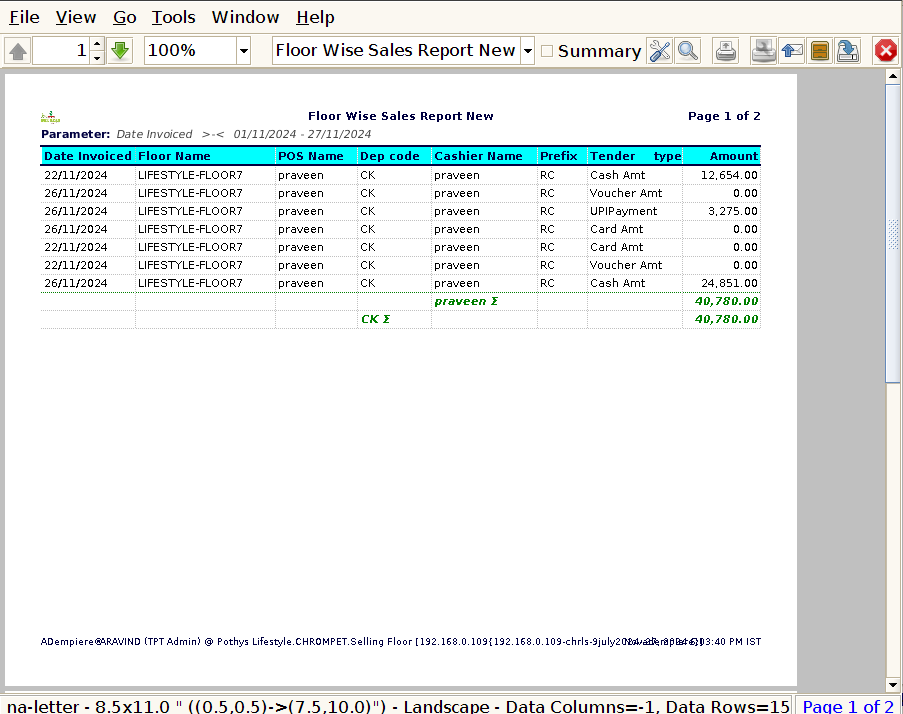Export the report using export icon

(x=848, y=51)
